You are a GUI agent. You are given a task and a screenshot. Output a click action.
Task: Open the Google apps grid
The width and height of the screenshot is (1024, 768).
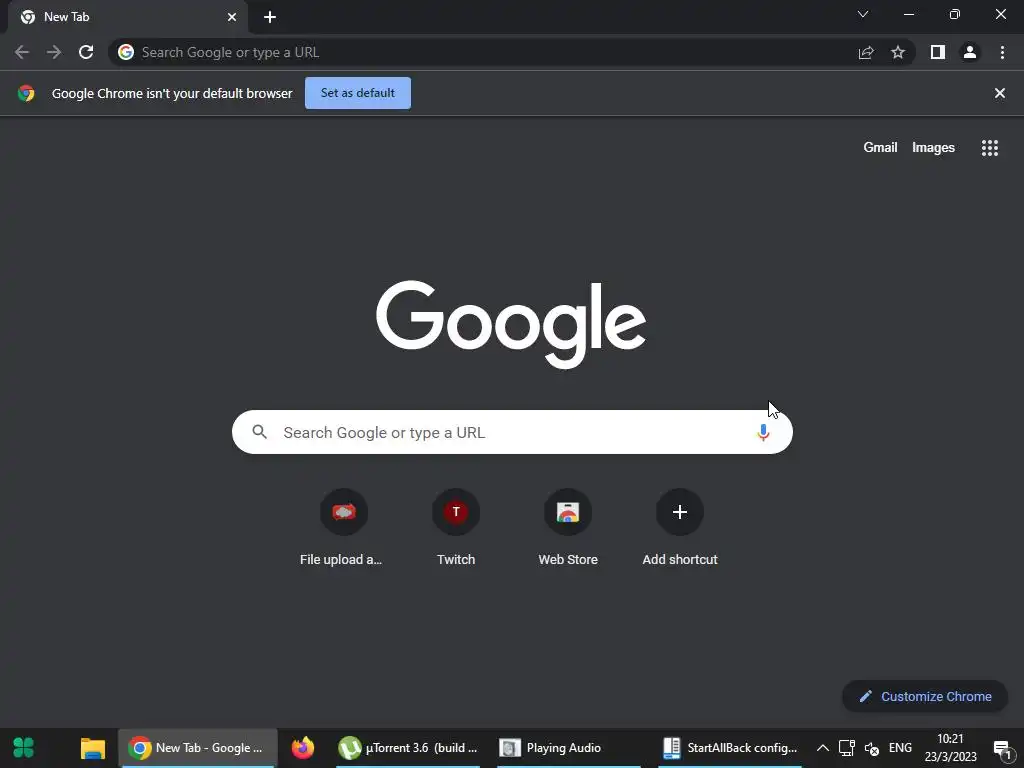[990, 148]
